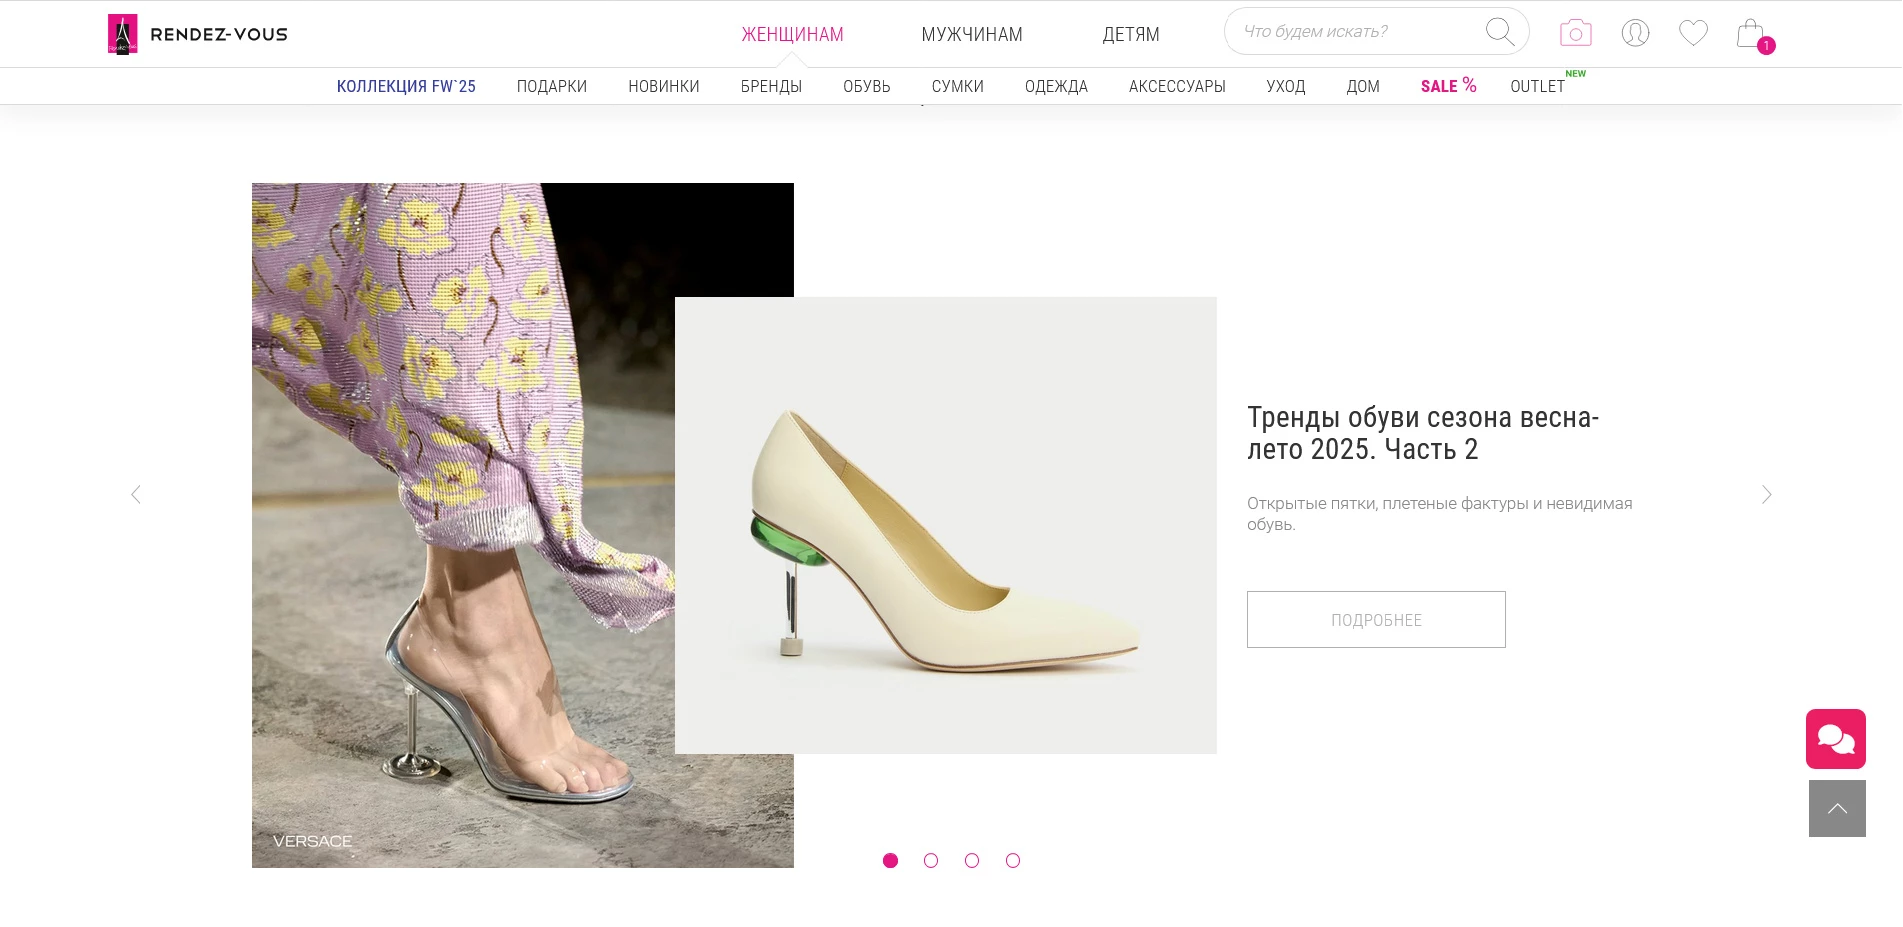
Task: Switch to the second carousel slide dot
Action: [x=931, y=861]
